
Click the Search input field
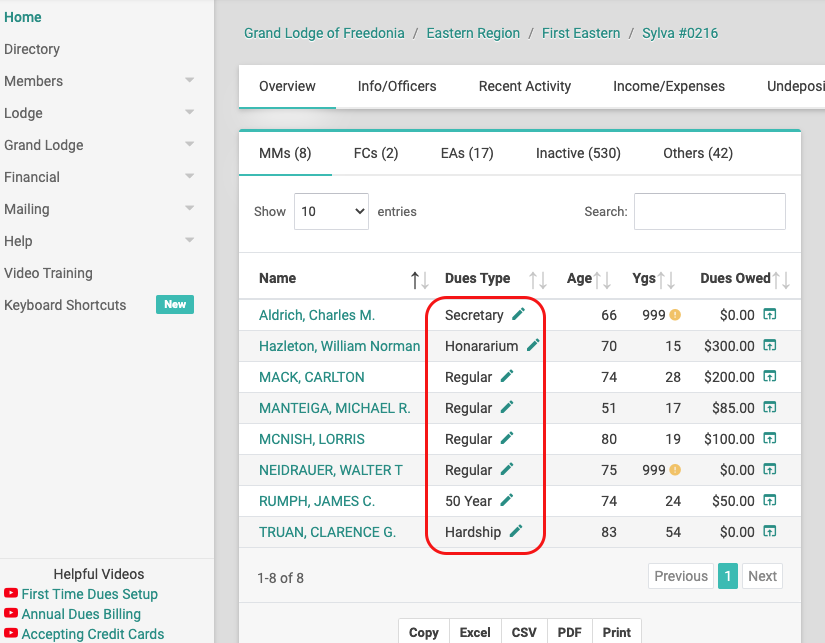tap(710, 212)
